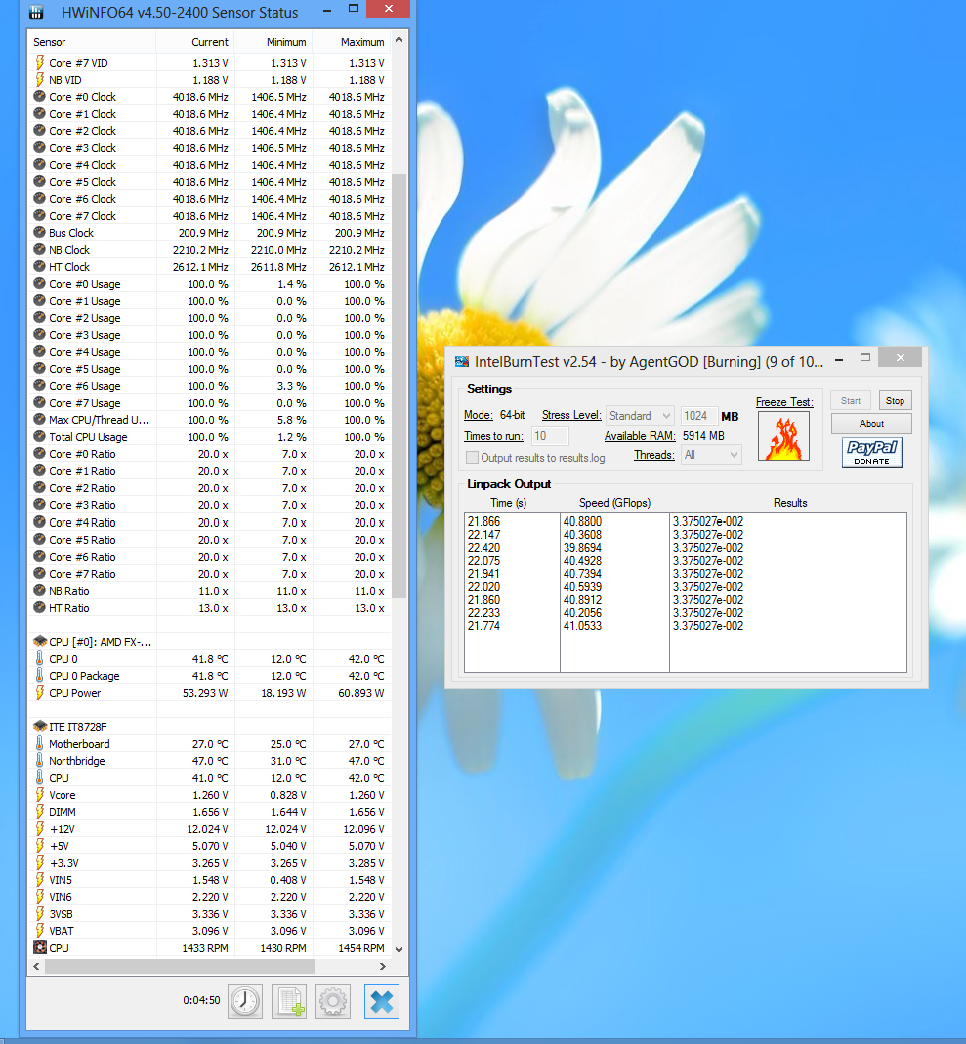Viewport: 966px width, 1044px height.
Task: Click the chip icon beside ITE IT8728F
Action: click(40, 726)
